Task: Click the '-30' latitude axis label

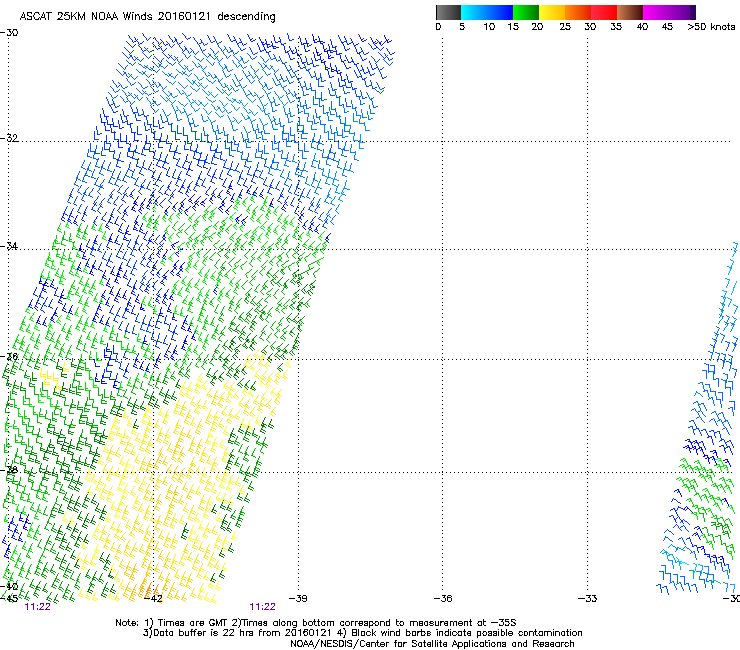Action: point(9,33)
